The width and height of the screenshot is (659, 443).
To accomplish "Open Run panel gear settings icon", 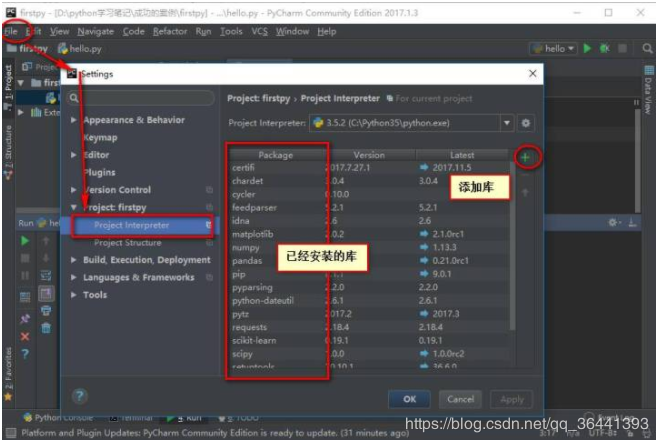I will pyautogui.click(x=613, y=222).
